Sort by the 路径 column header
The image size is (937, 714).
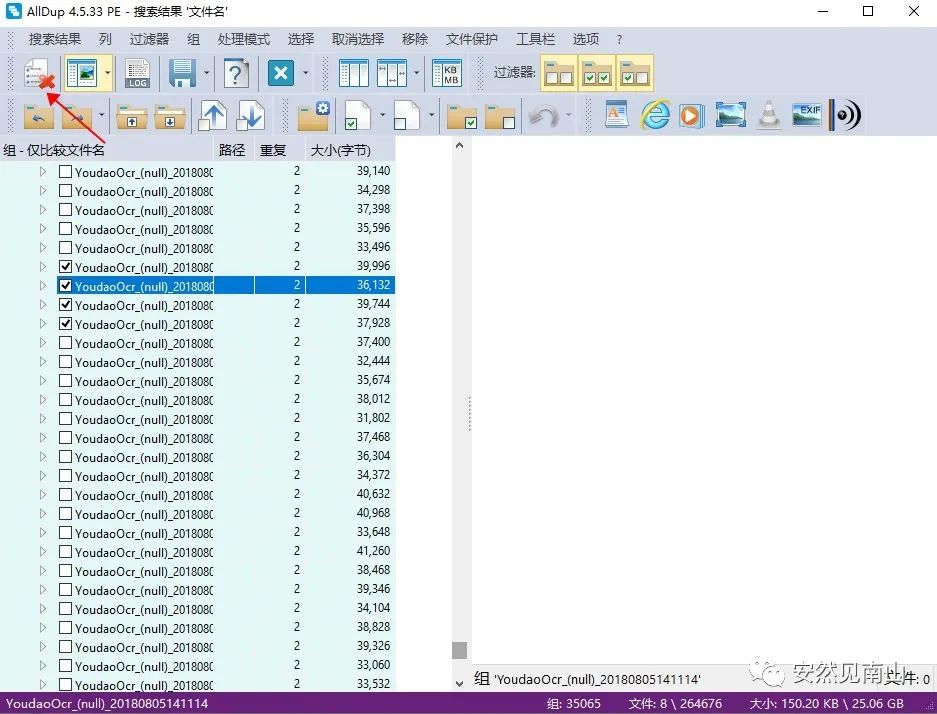pos(234,150)
